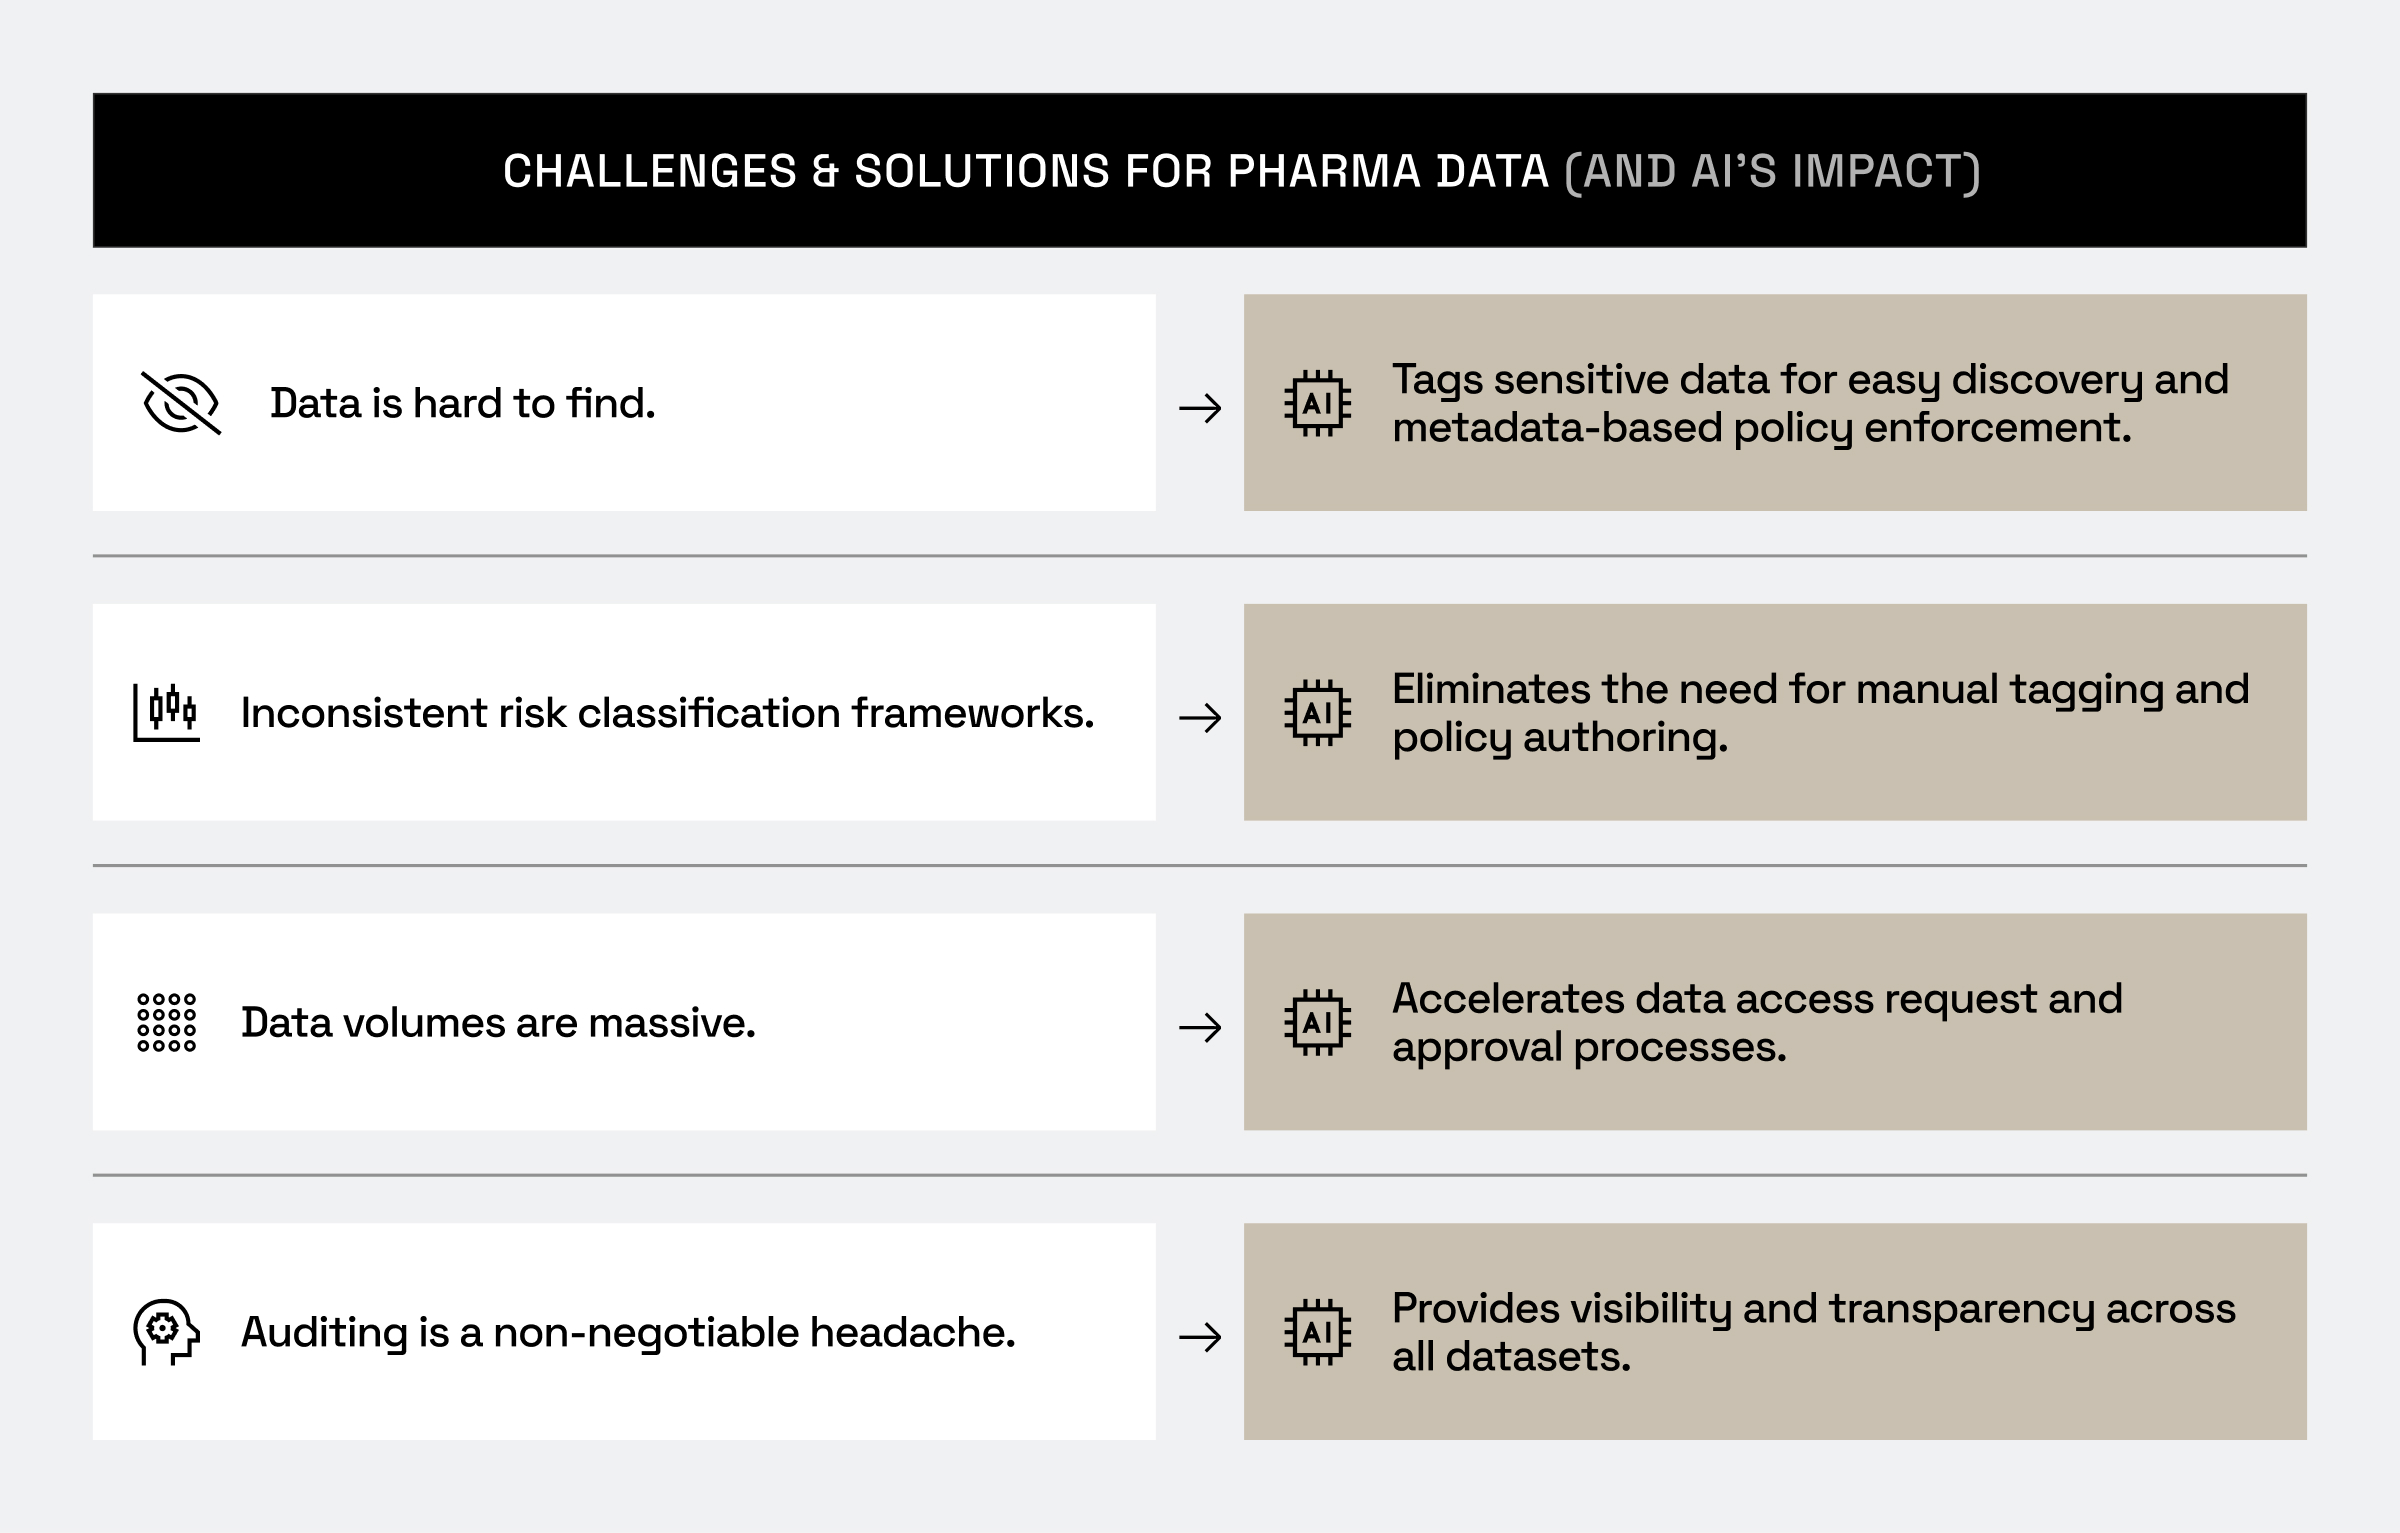Click the arrow after 'Data is hard to find'
The height and width of the screenshot is (1533, 2400).
click(x=1200, y=408)
